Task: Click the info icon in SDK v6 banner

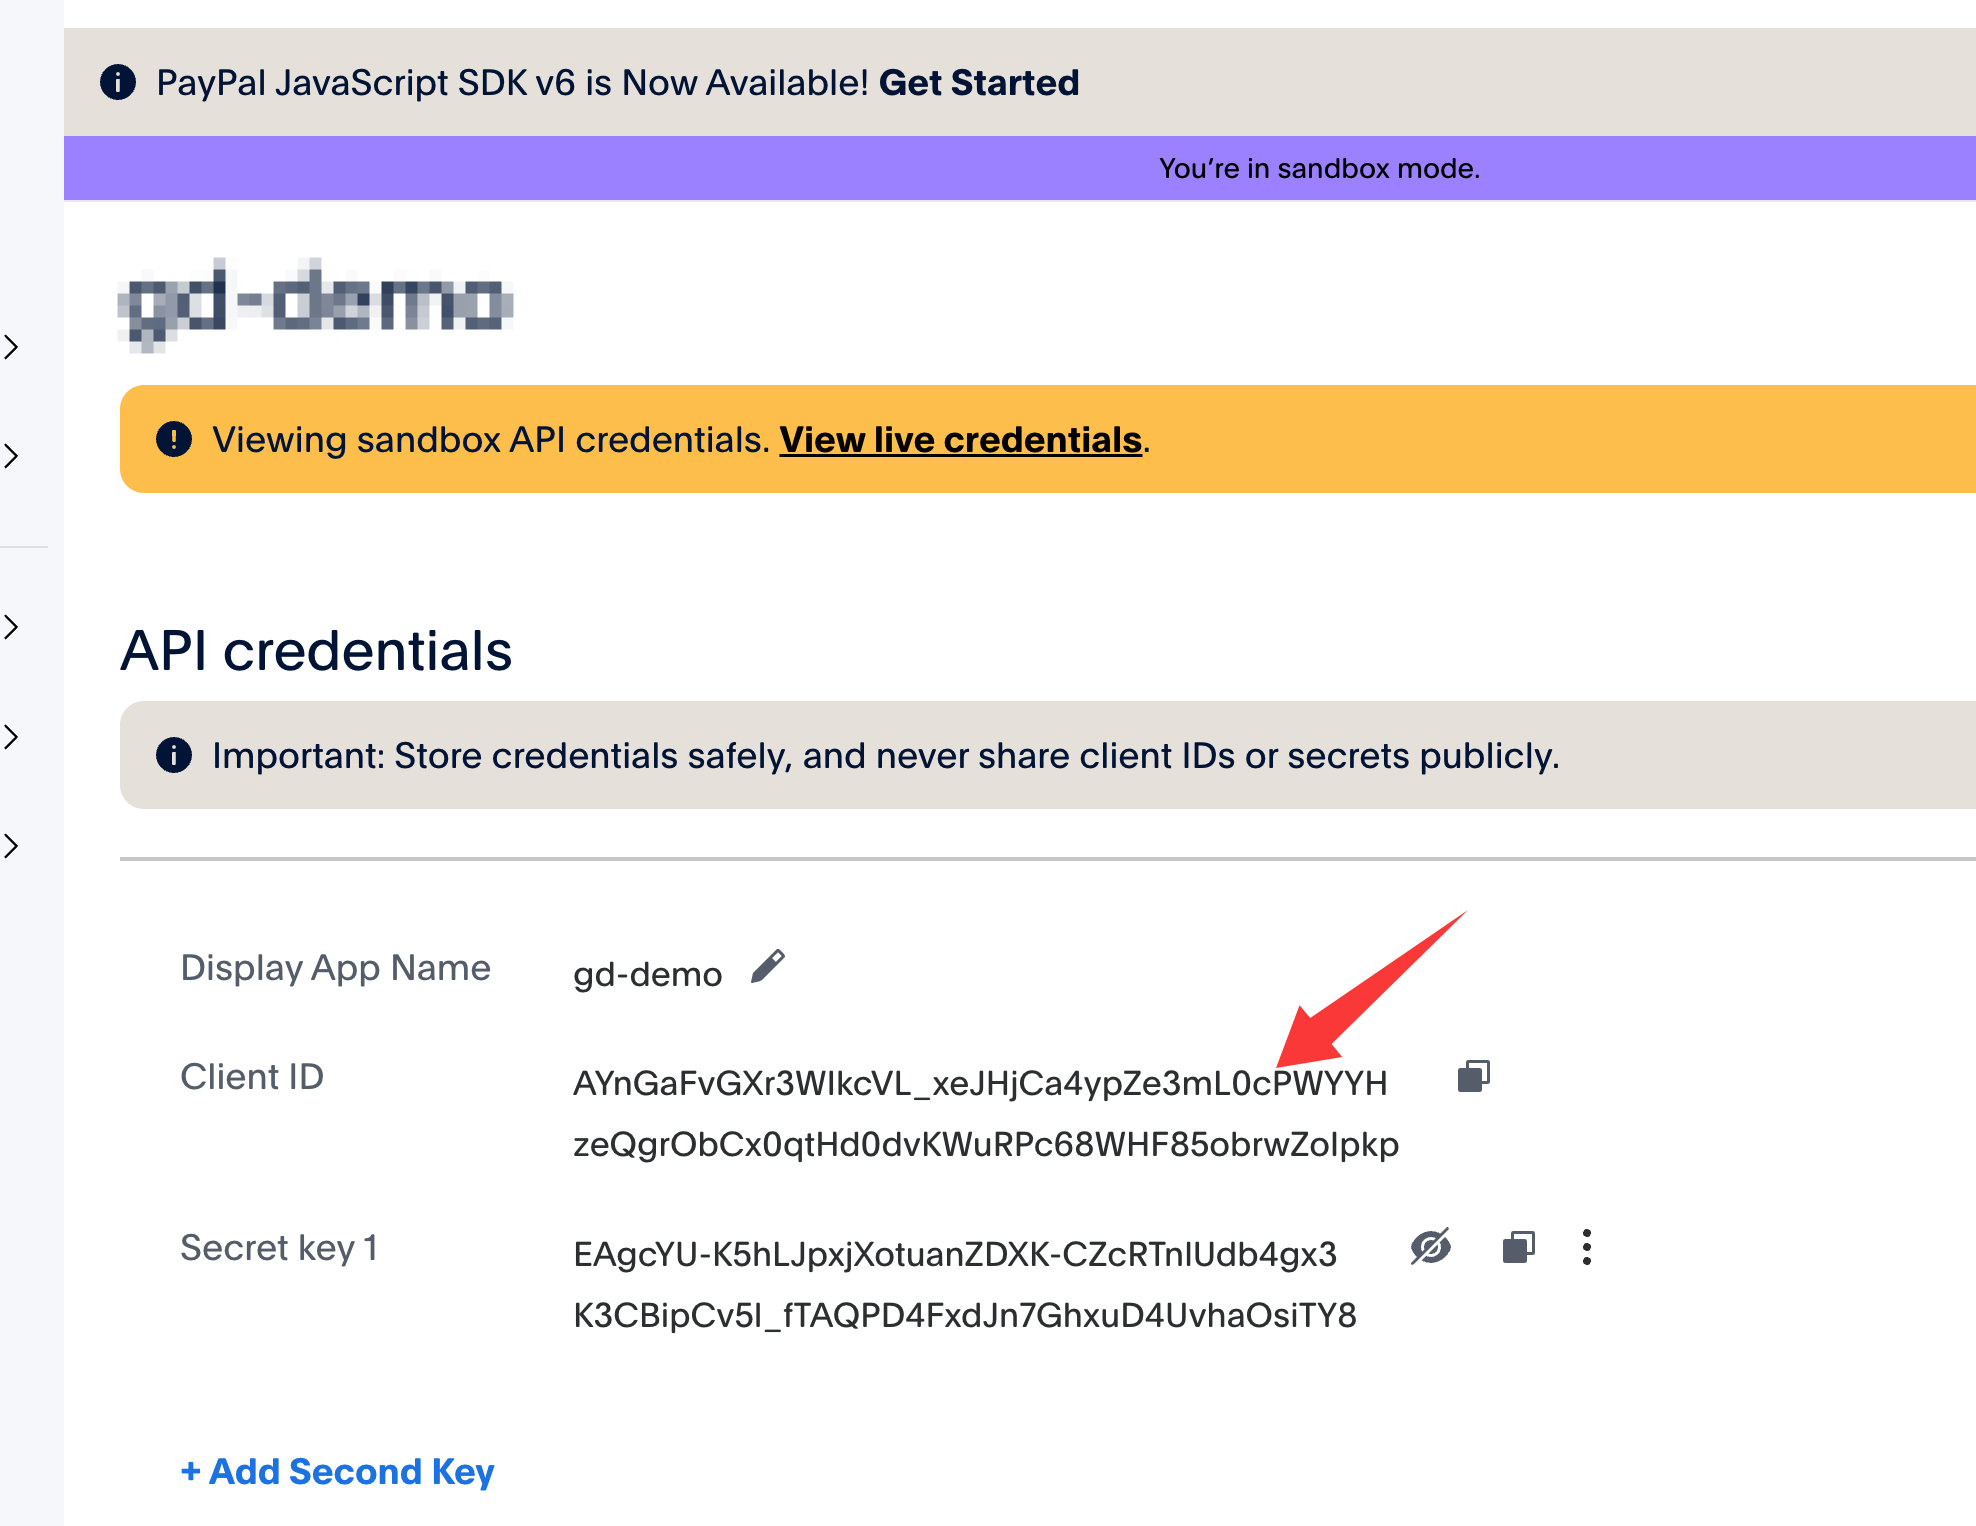Action: [x=118, y=82]
